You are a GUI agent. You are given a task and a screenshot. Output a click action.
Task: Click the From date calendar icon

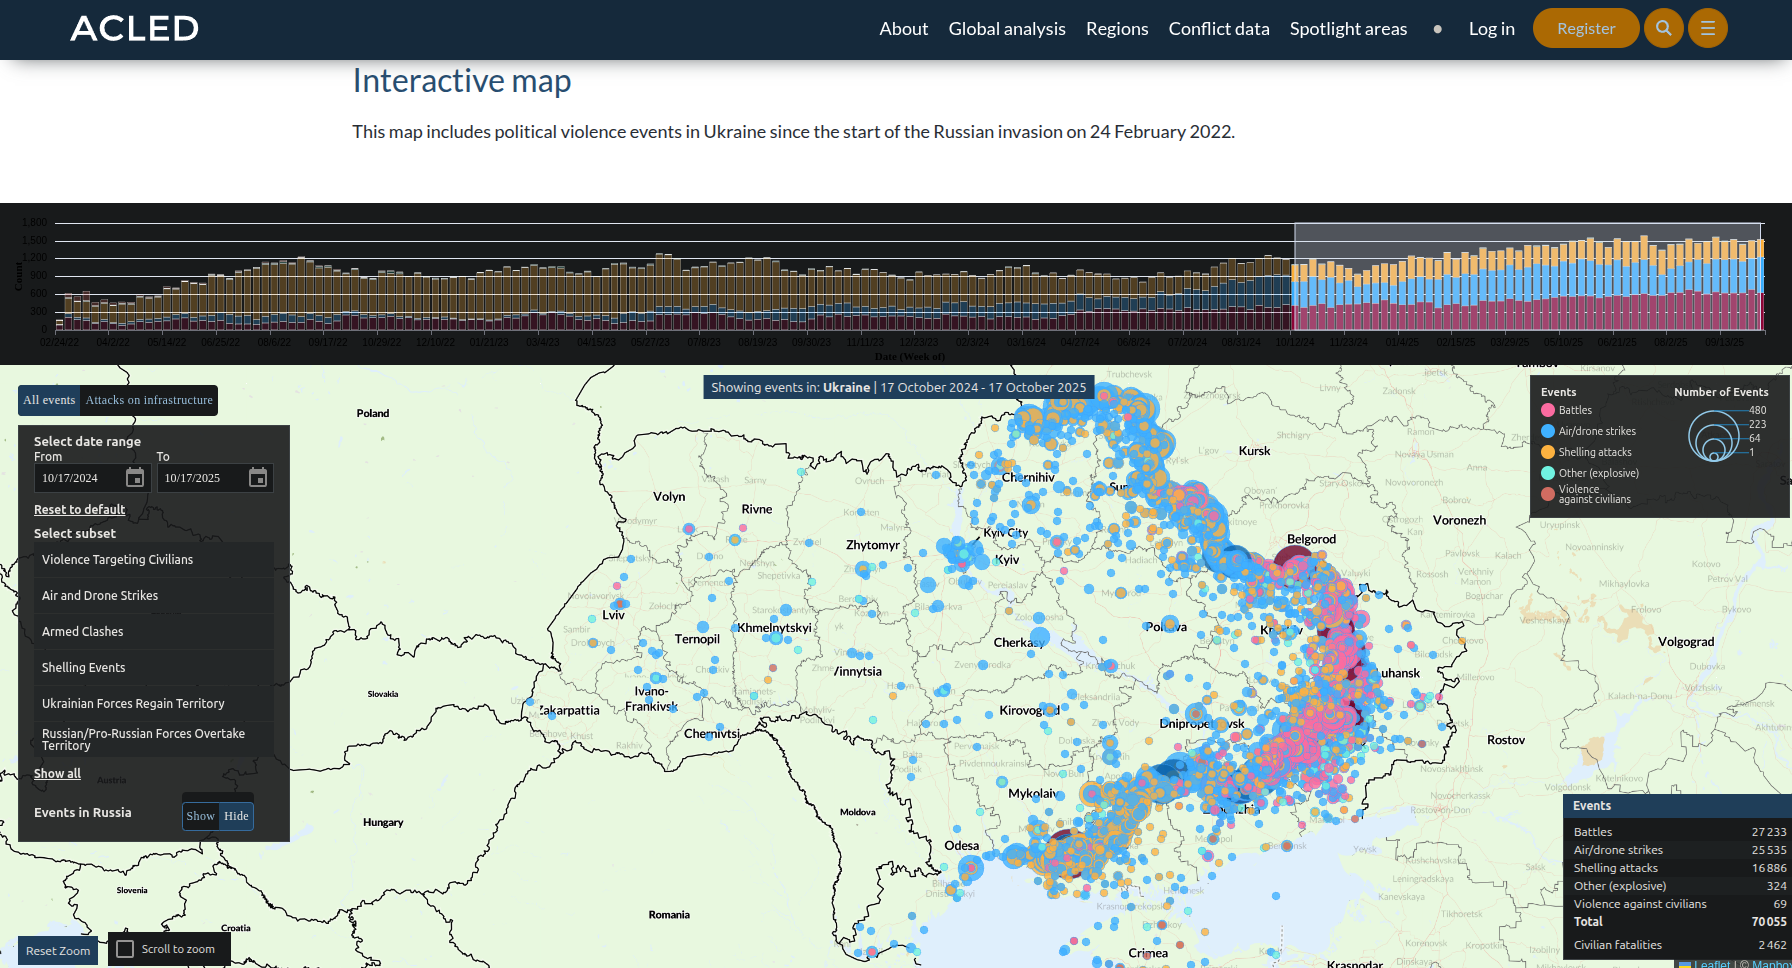tap(134, 478)
